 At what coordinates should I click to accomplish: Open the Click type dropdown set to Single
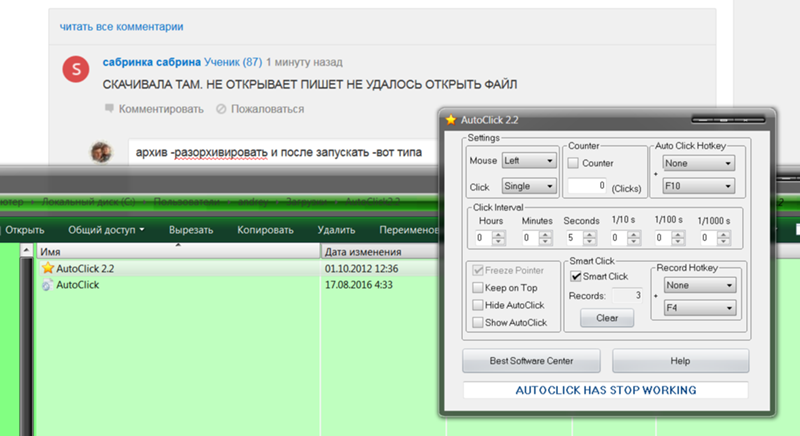pyautogui.click(x=529, y=186)
